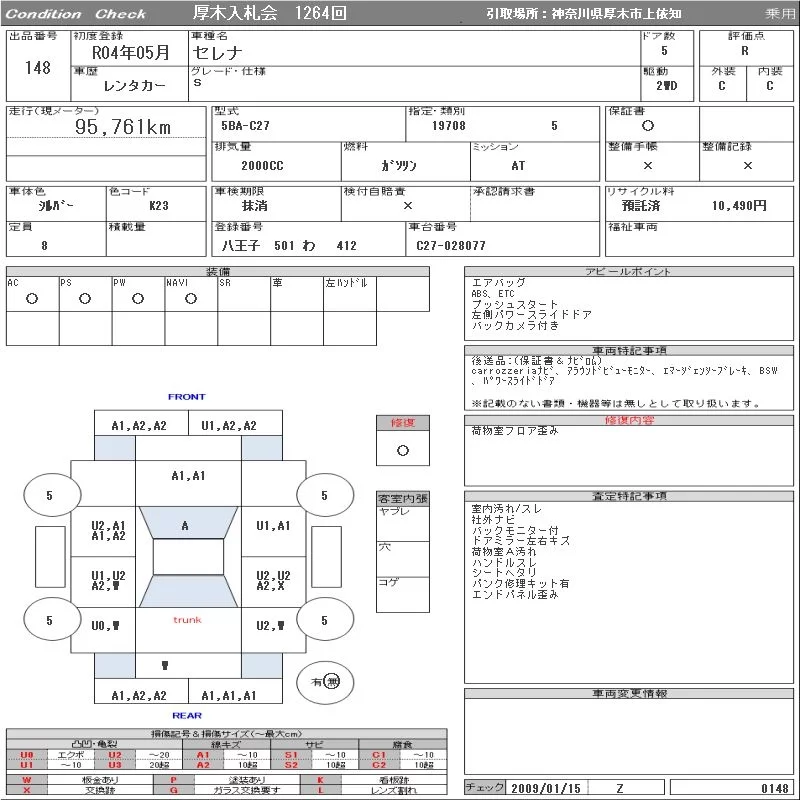Select rear bumper code A1,A1,A1
This screenshot has height=800, width=800.
tap(229, 695)
